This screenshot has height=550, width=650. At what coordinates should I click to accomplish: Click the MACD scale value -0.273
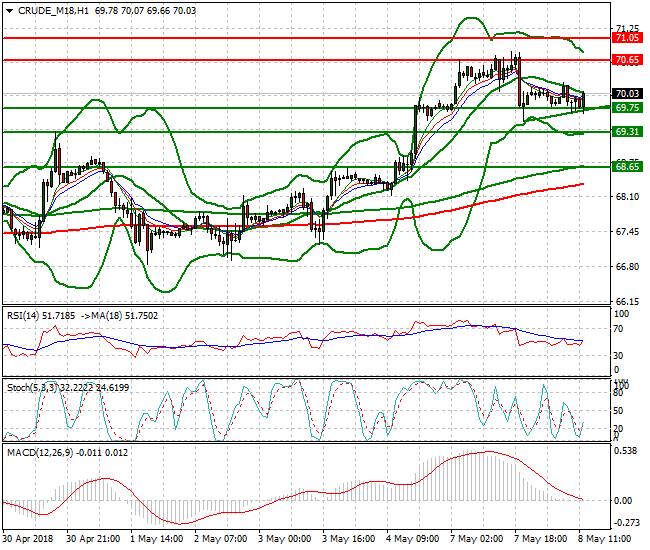coord(625,523)
